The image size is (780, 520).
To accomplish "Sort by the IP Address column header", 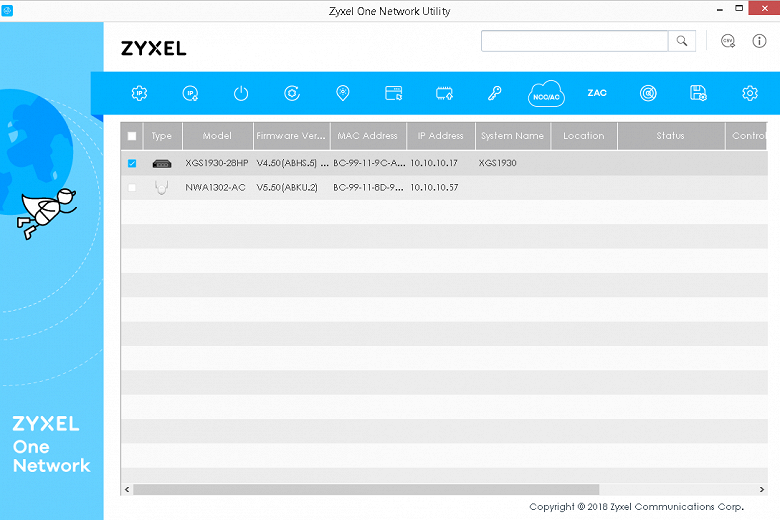I will point(441,136).
